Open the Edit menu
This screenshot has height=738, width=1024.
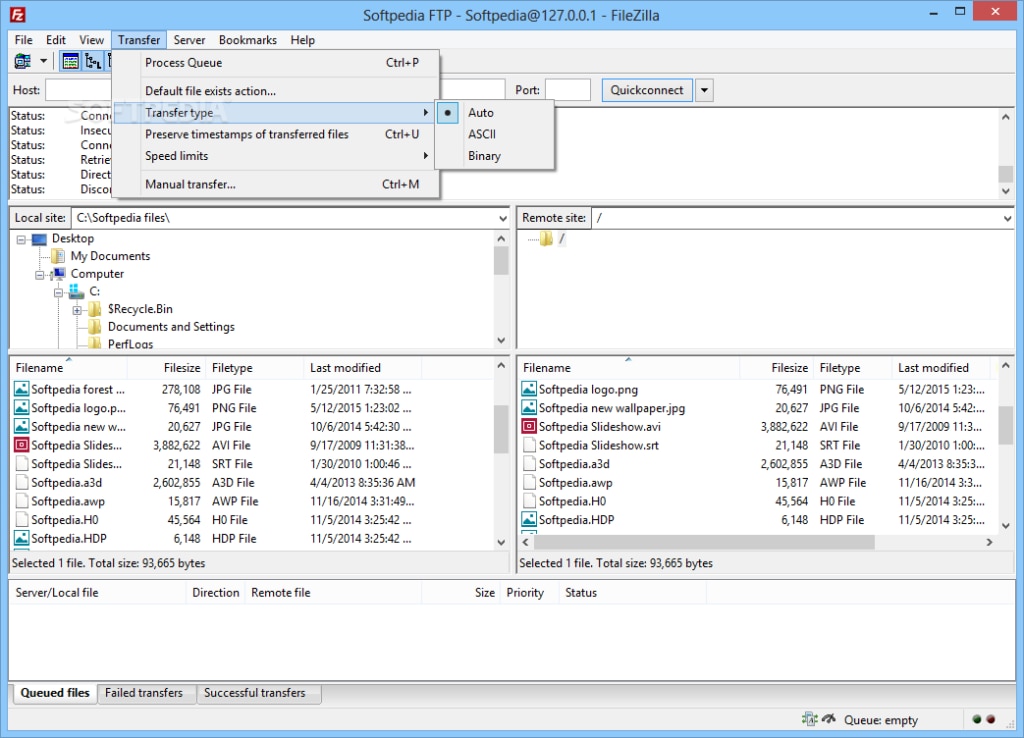56,40
